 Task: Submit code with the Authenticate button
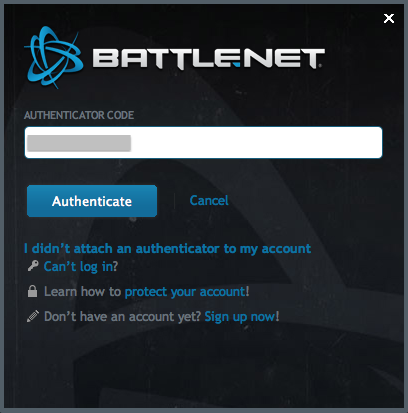92,201
